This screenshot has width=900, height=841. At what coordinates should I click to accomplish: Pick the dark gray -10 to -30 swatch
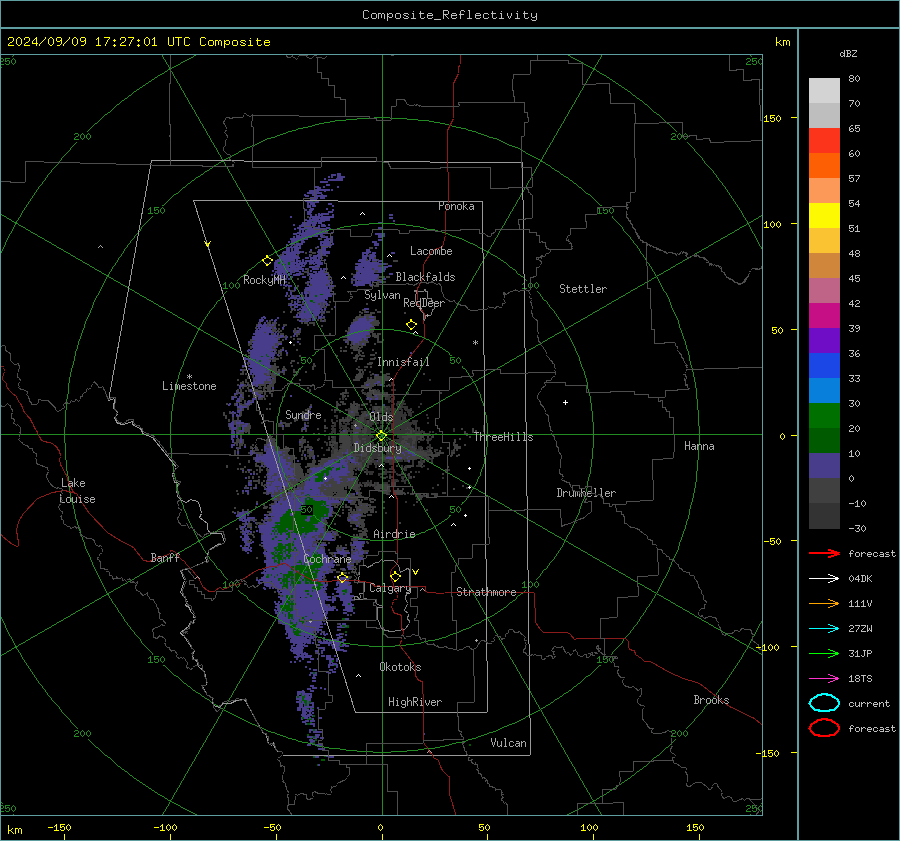(x=824, y=516)
